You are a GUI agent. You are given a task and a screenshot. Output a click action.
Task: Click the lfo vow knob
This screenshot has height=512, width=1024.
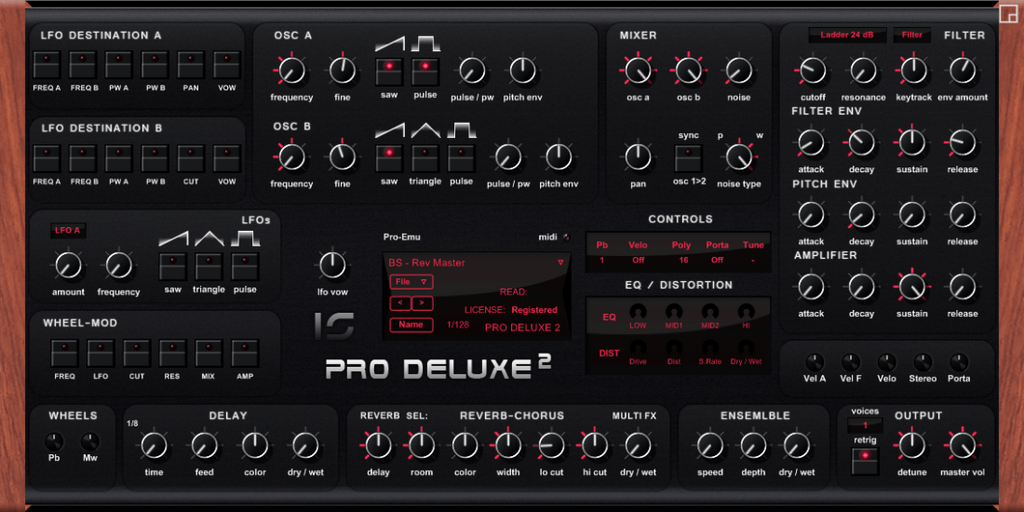[332, 265]
